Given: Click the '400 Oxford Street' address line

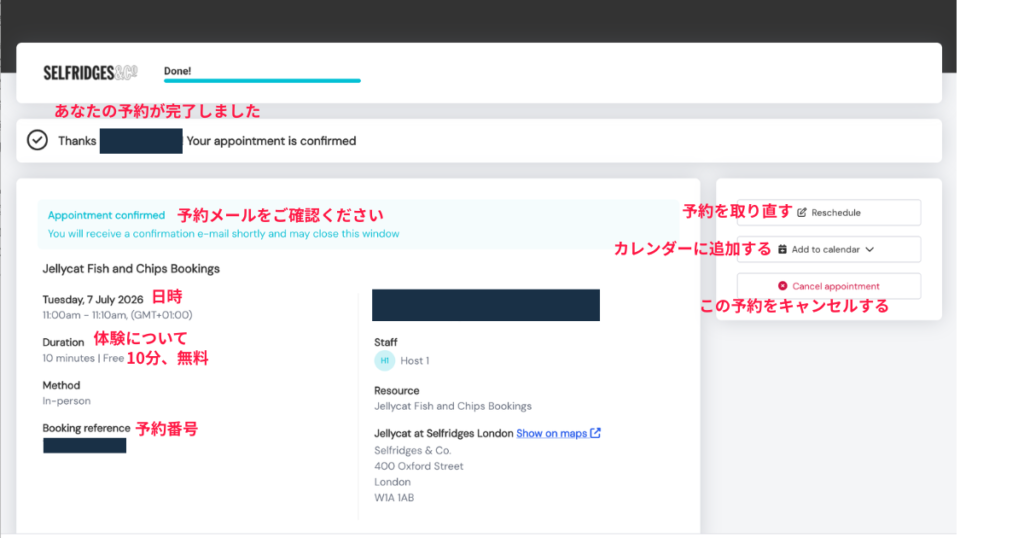Looking at the screenshot, I should (x=419, y=466).
